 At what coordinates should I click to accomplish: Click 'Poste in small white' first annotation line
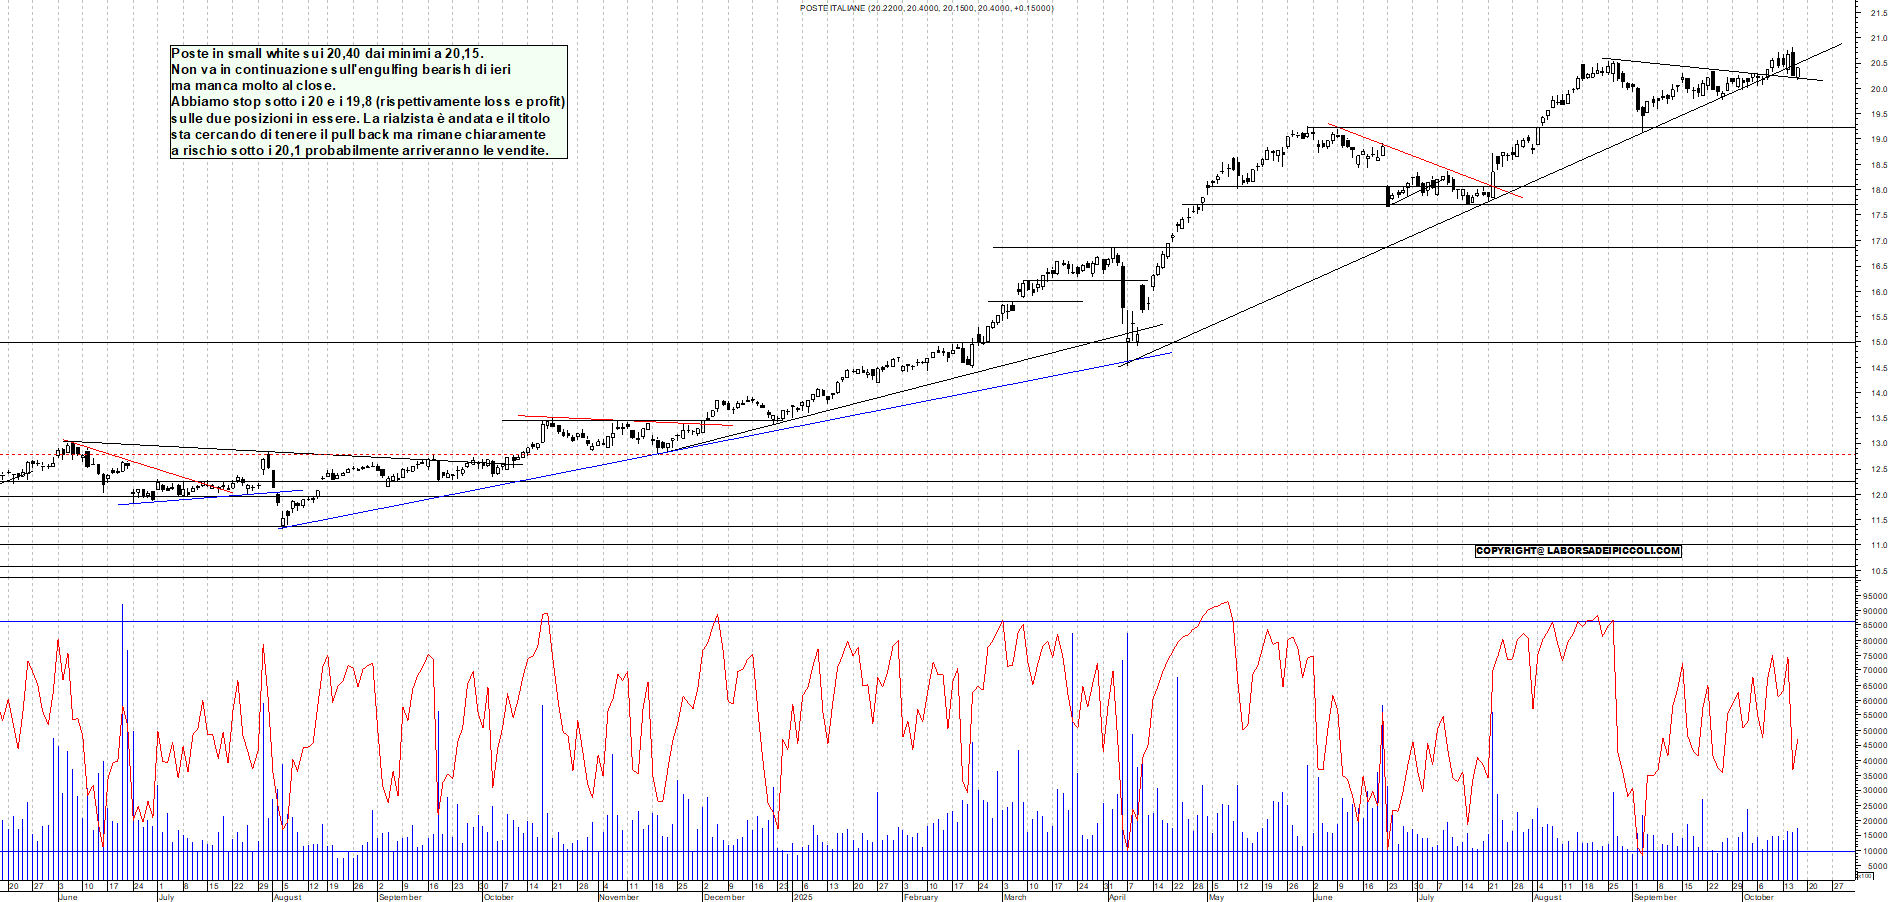[x=327, y=54]
